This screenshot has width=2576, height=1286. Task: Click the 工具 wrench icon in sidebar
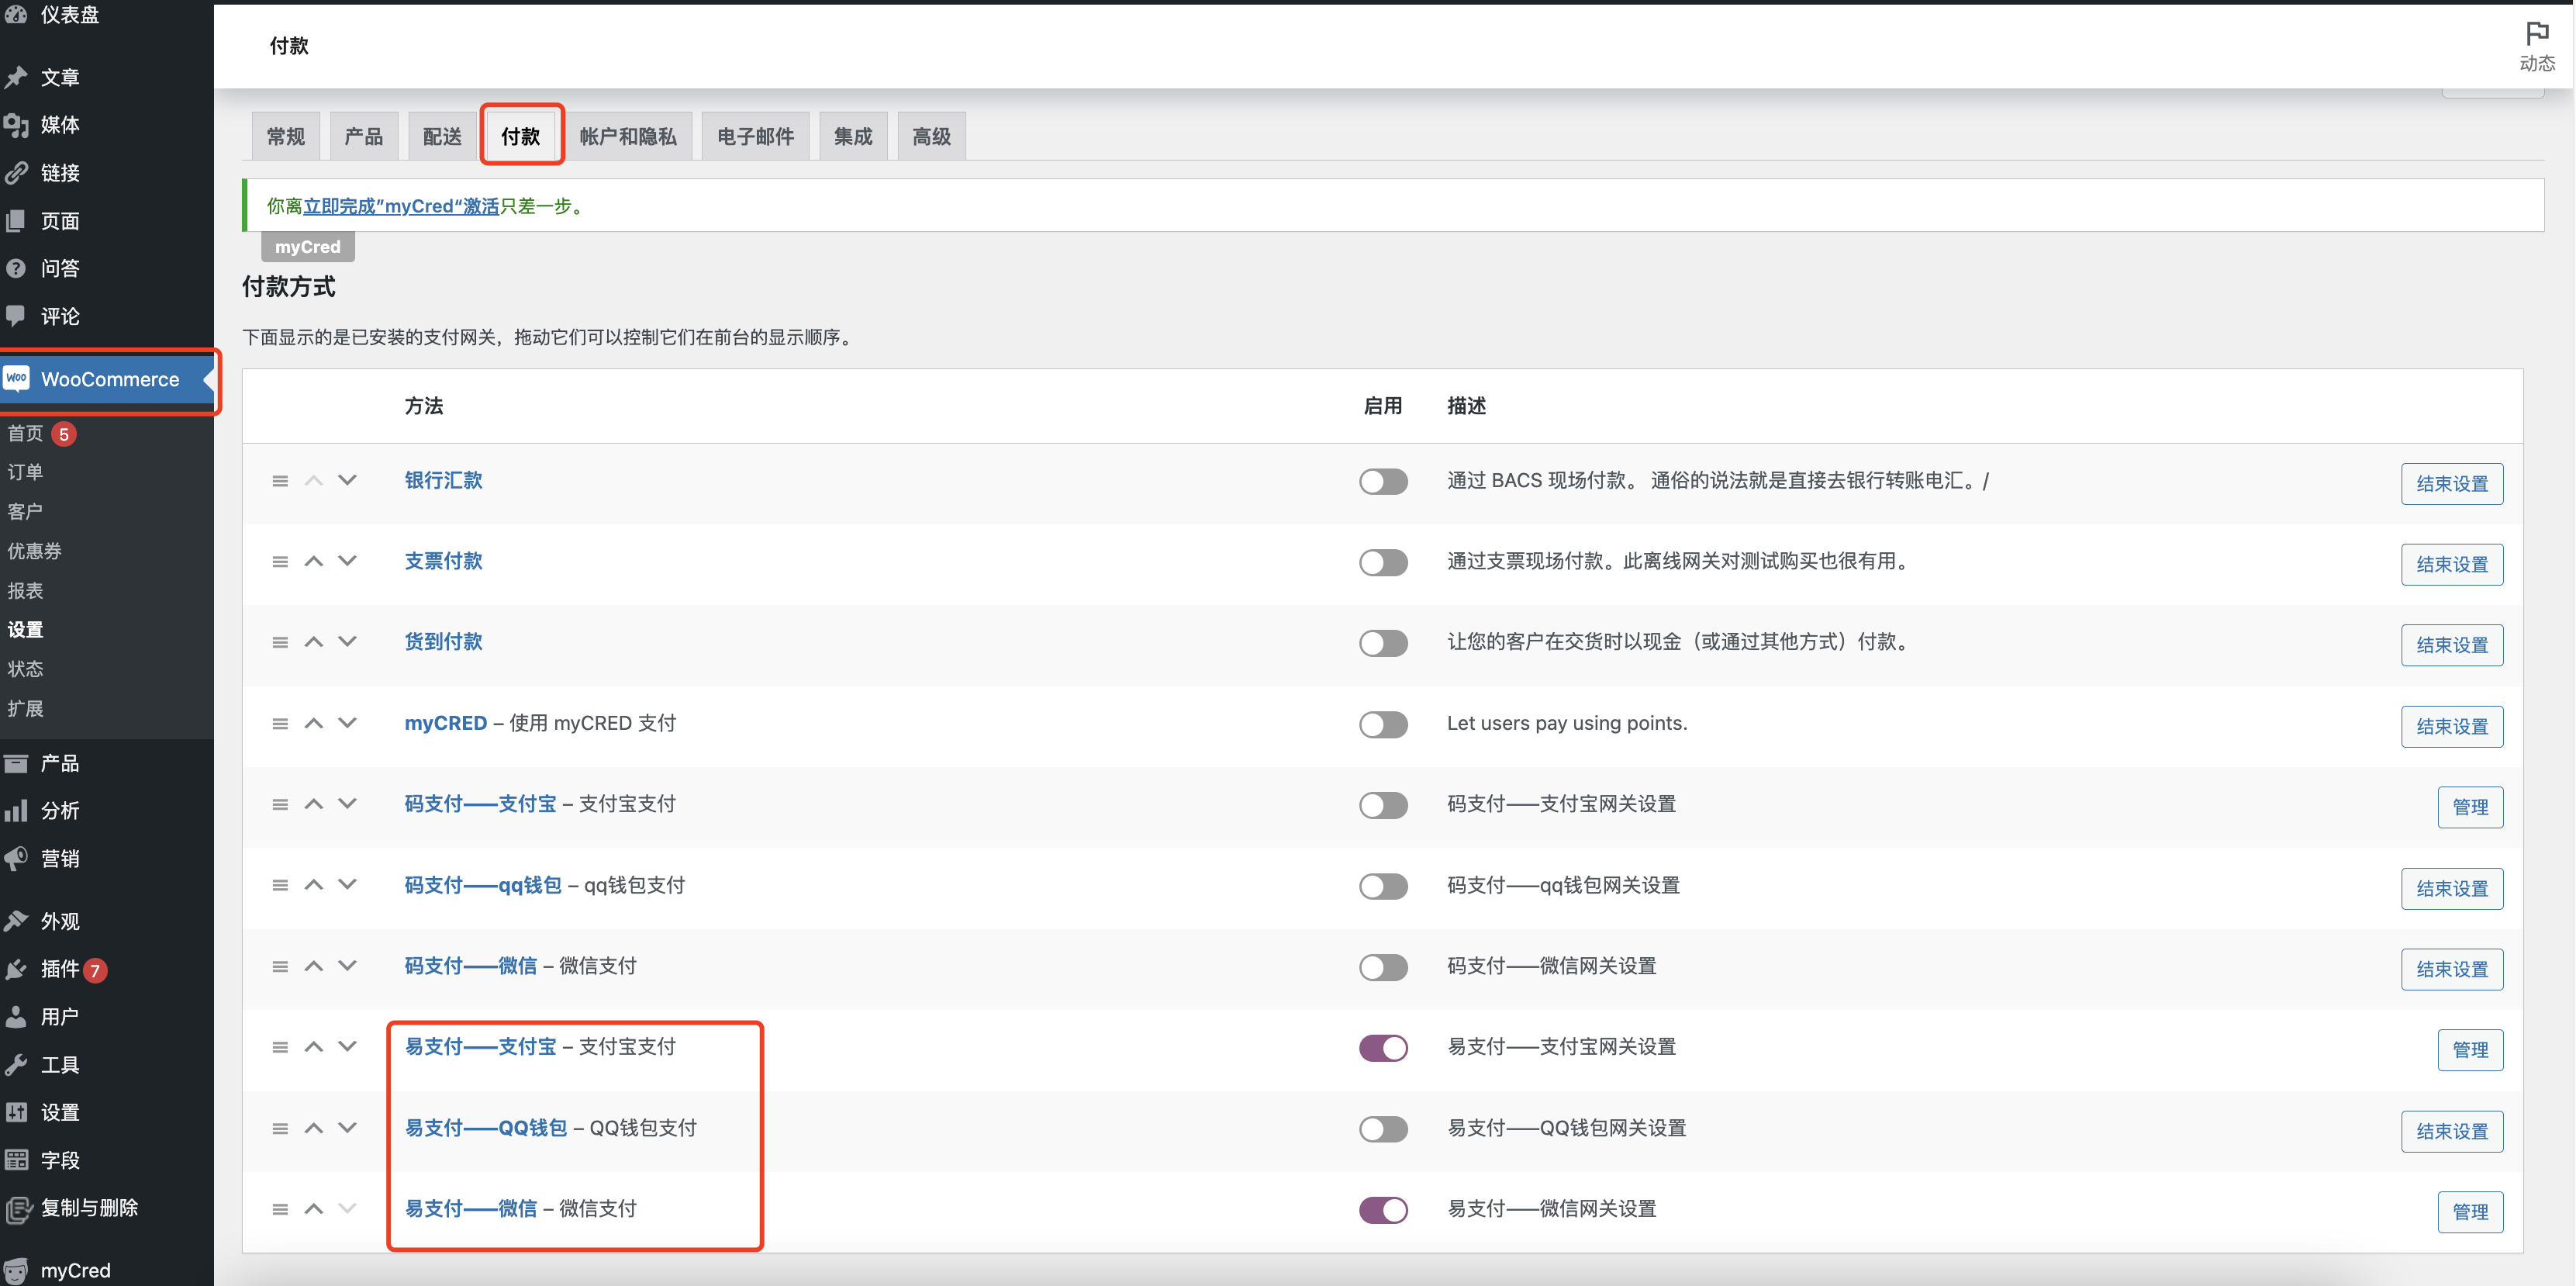click(x=16, y=1065)
